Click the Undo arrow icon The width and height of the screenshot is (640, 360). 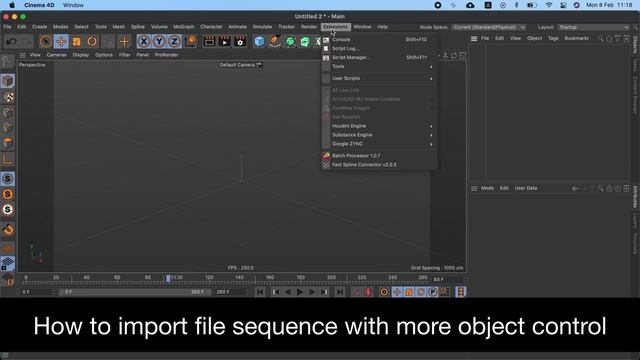tap(11, 42)
